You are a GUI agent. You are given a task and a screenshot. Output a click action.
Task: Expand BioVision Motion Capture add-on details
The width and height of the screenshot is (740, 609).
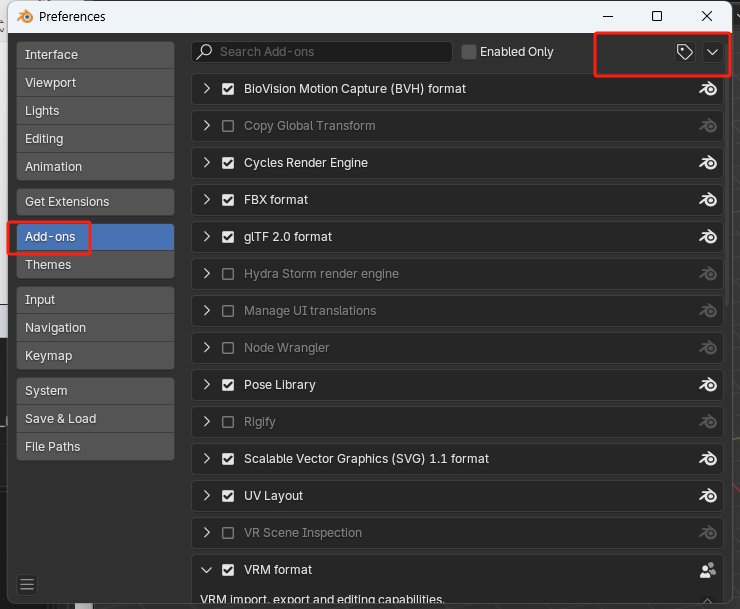point(206,89)
